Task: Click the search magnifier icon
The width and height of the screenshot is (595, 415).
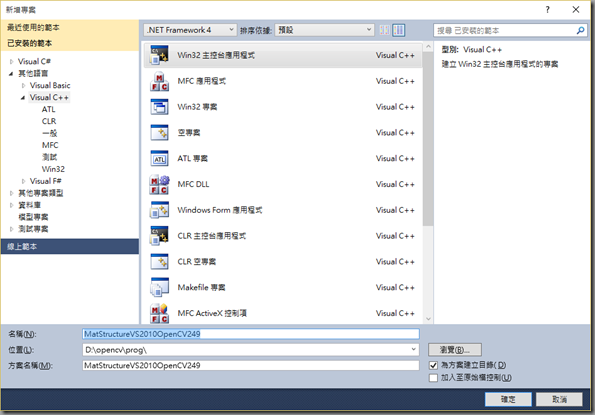Action: [x=580, y=30]
